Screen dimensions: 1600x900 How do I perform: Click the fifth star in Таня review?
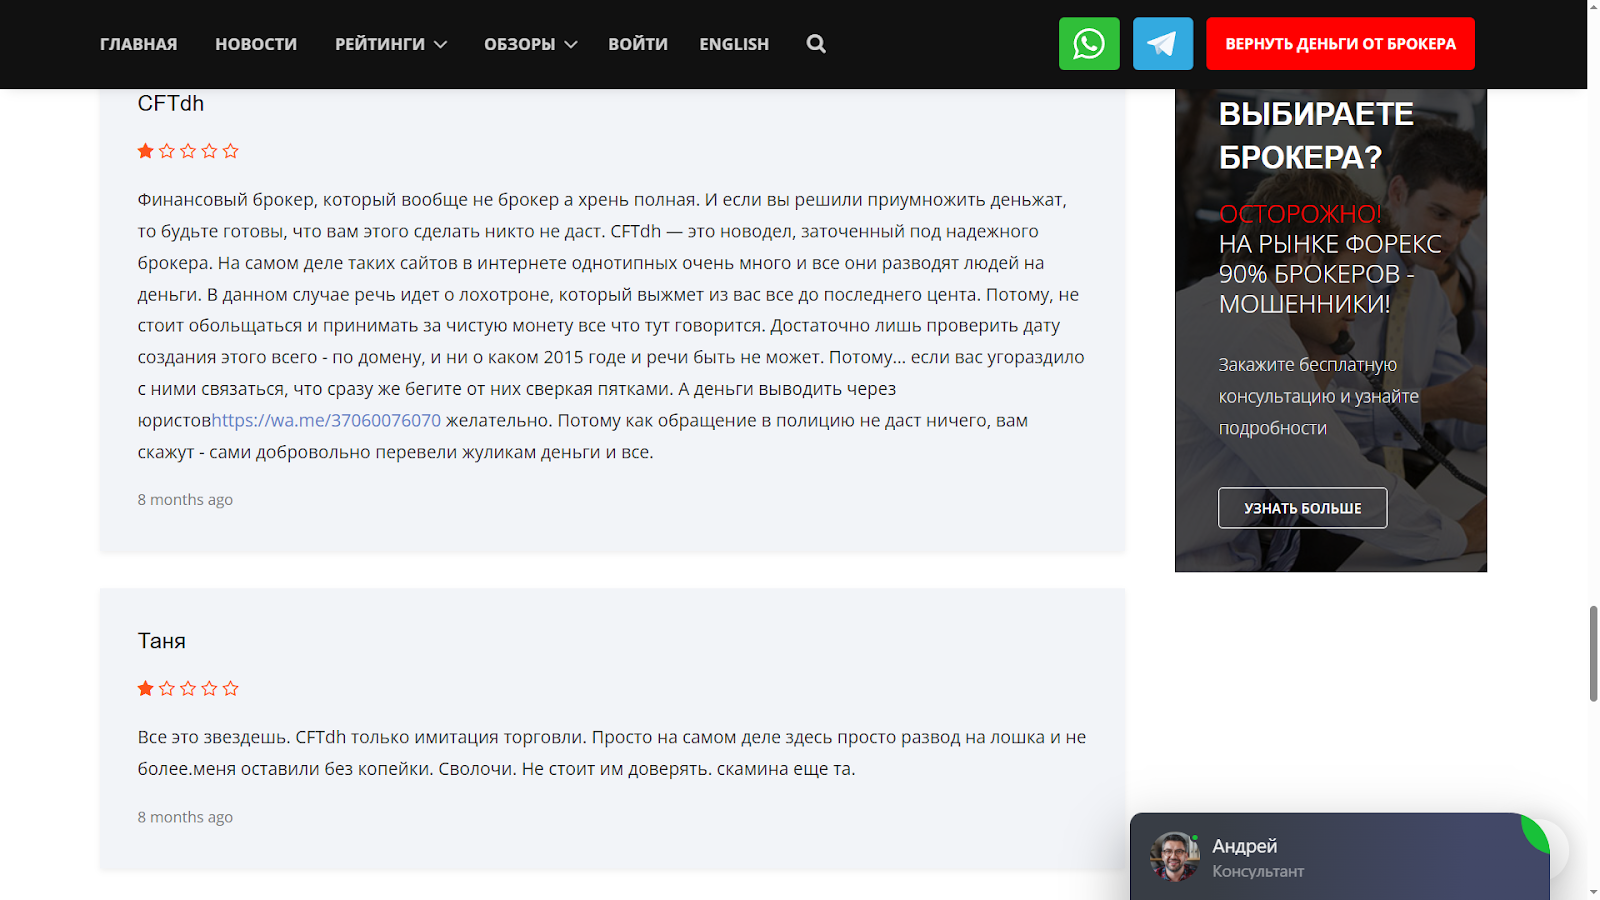click(x=231, y=688)
